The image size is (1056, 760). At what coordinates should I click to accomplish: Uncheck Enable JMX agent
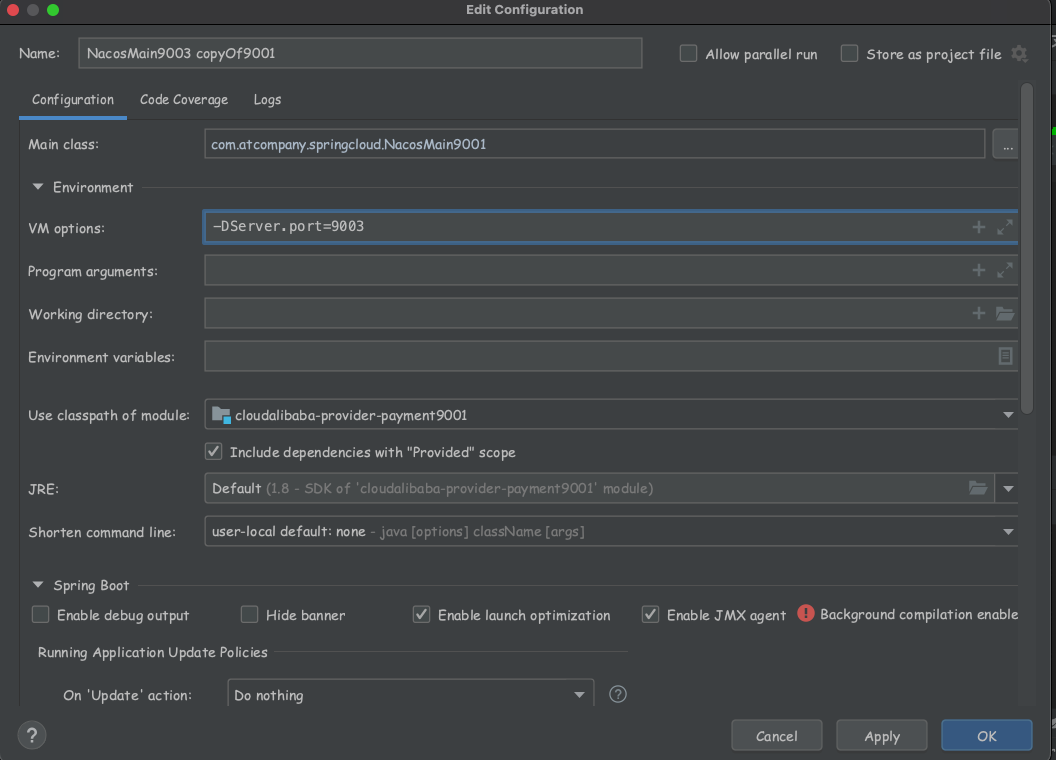coord(651,615)
